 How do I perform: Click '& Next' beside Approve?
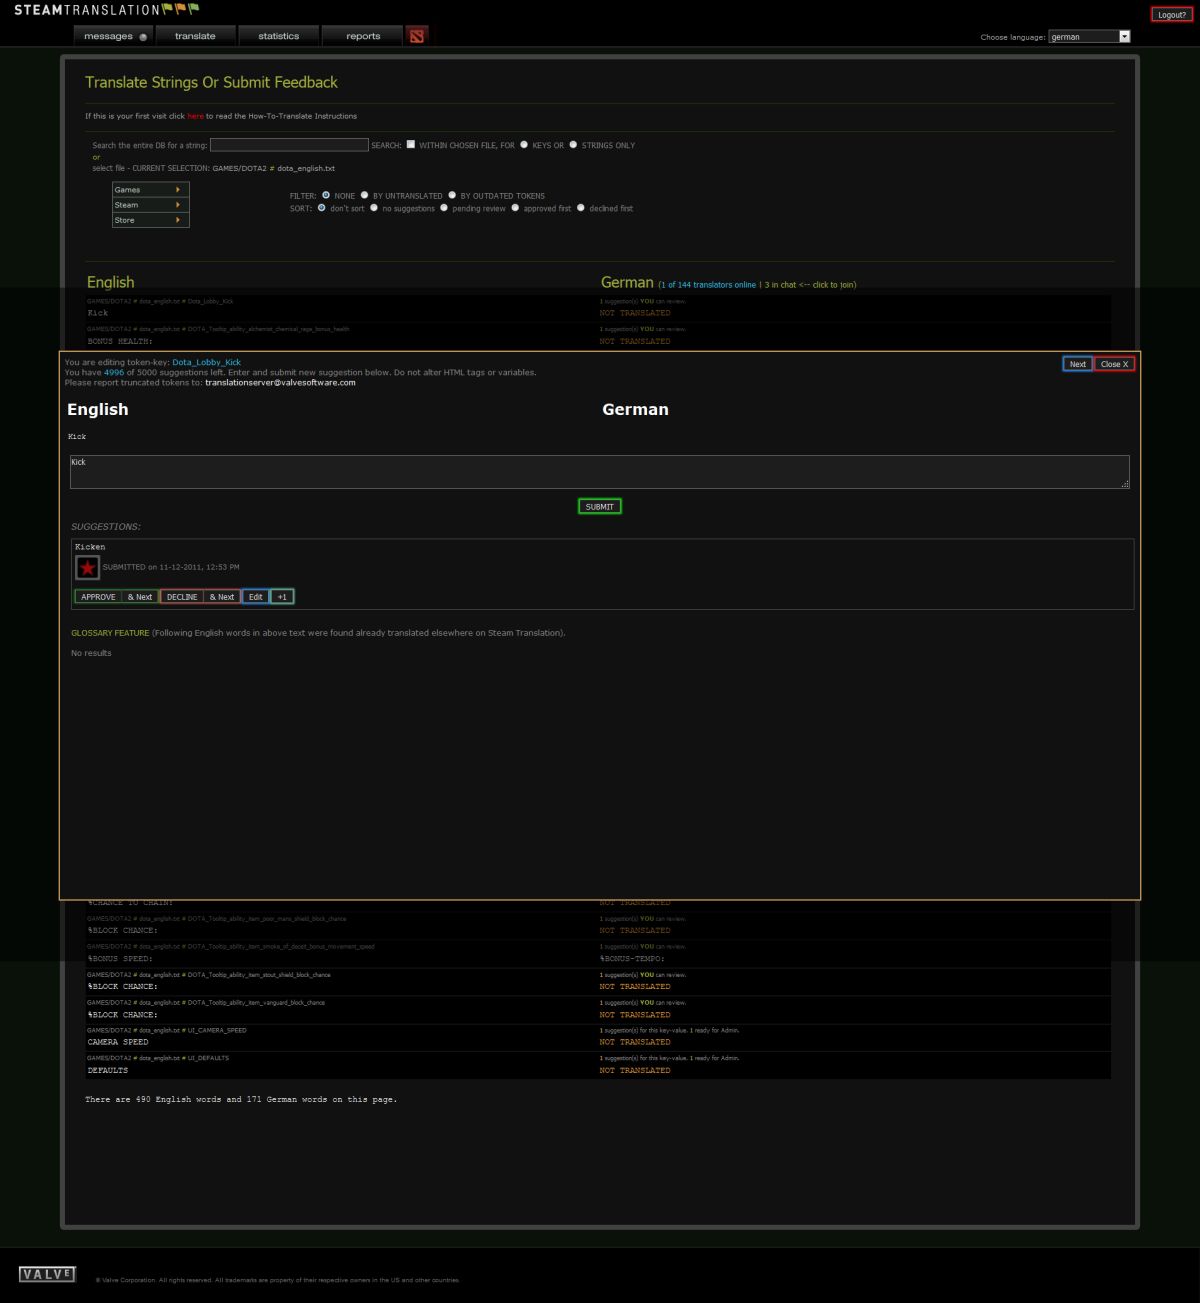pyautogui.click(x=140, y=597)
